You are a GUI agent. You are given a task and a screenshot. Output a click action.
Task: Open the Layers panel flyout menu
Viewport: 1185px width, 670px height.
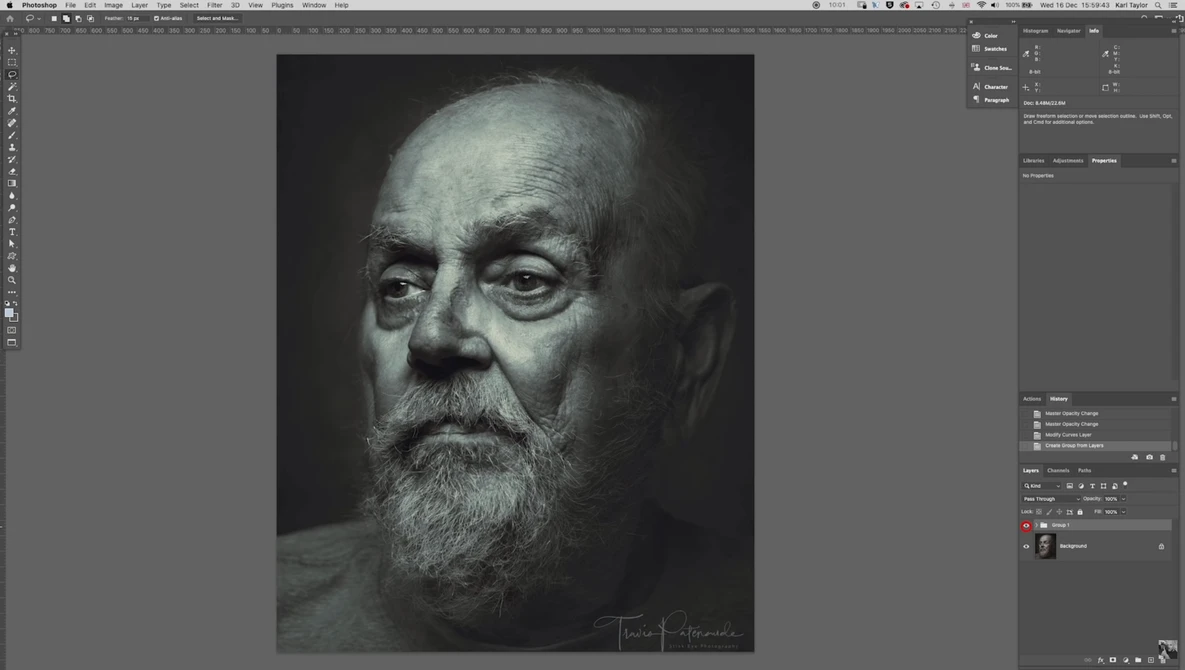point(1174,471)
